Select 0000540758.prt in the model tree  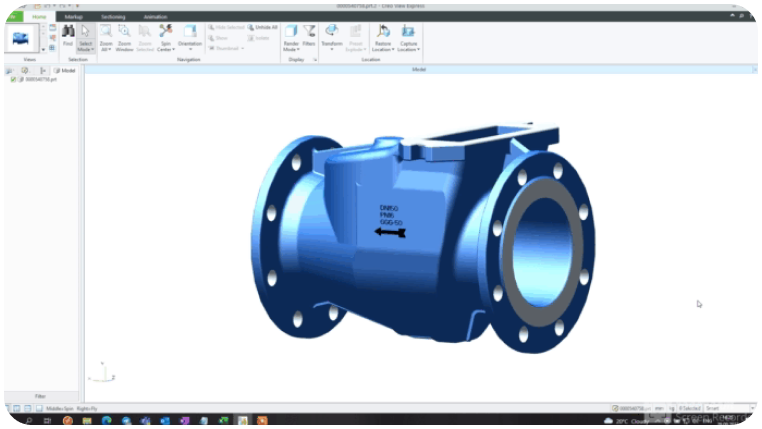(41, 79)
